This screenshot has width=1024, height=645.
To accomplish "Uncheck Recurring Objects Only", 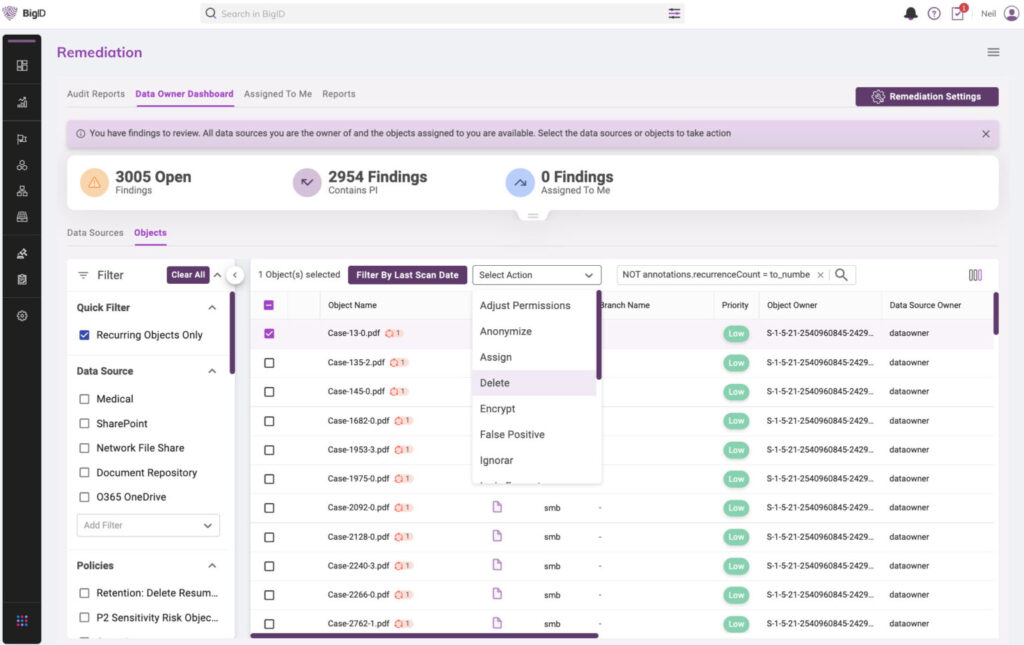I will coord(84,335).
